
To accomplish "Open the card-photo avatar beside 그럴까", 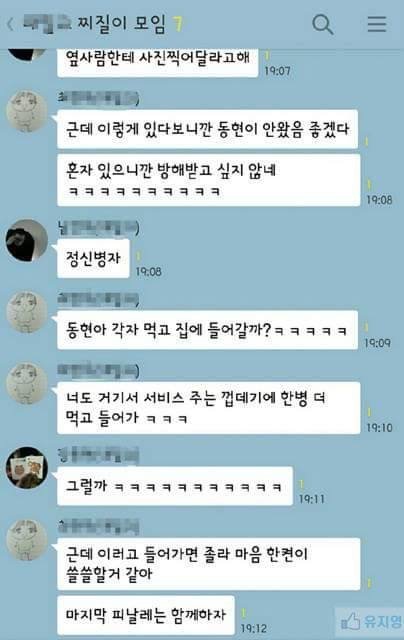I will click(27, 468).
